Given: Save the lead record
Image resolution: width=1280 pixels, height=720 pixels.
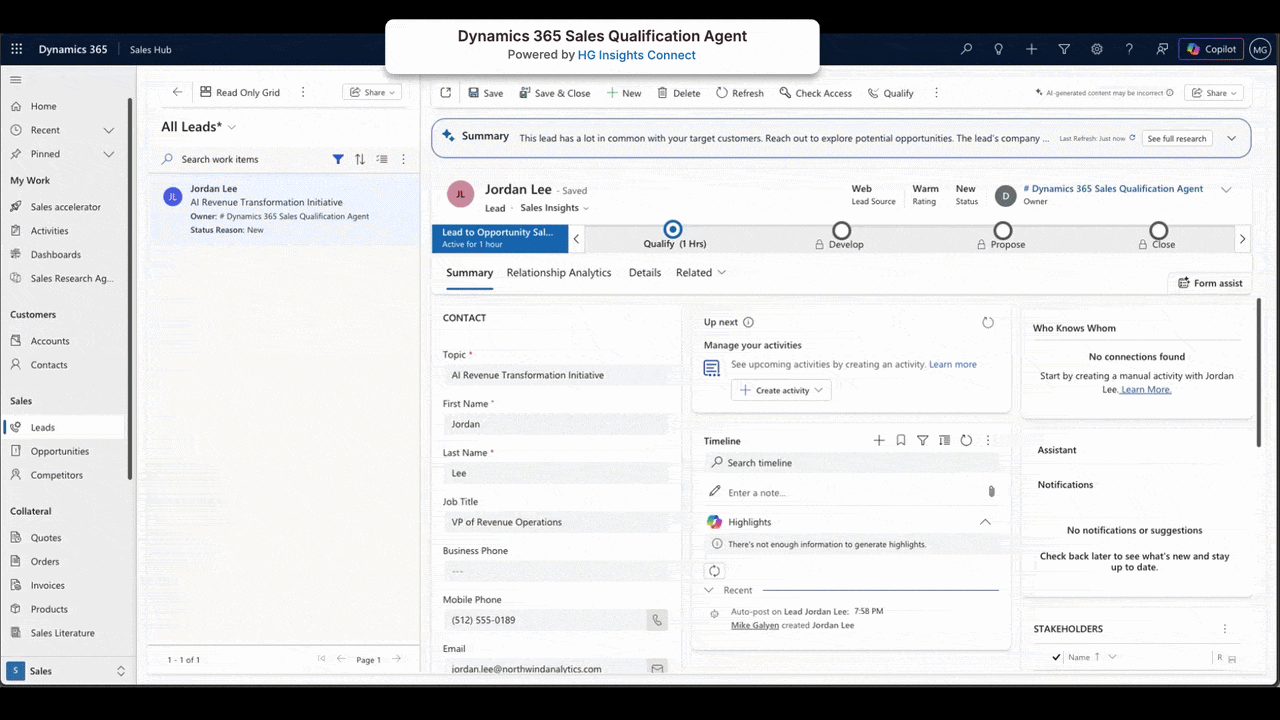Looking at the screenshot, I should [x=486, y=93].
